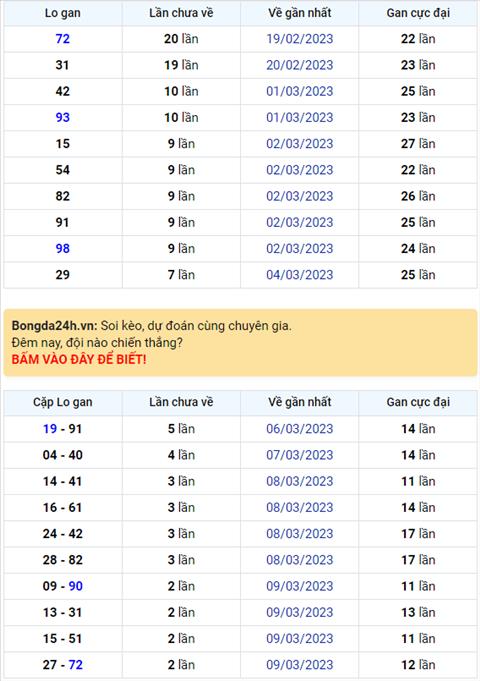Image resolution: width=480 pixels, height=681 pixels.
Task: Select the pair 04 - 40
Action: pos(63,455)
